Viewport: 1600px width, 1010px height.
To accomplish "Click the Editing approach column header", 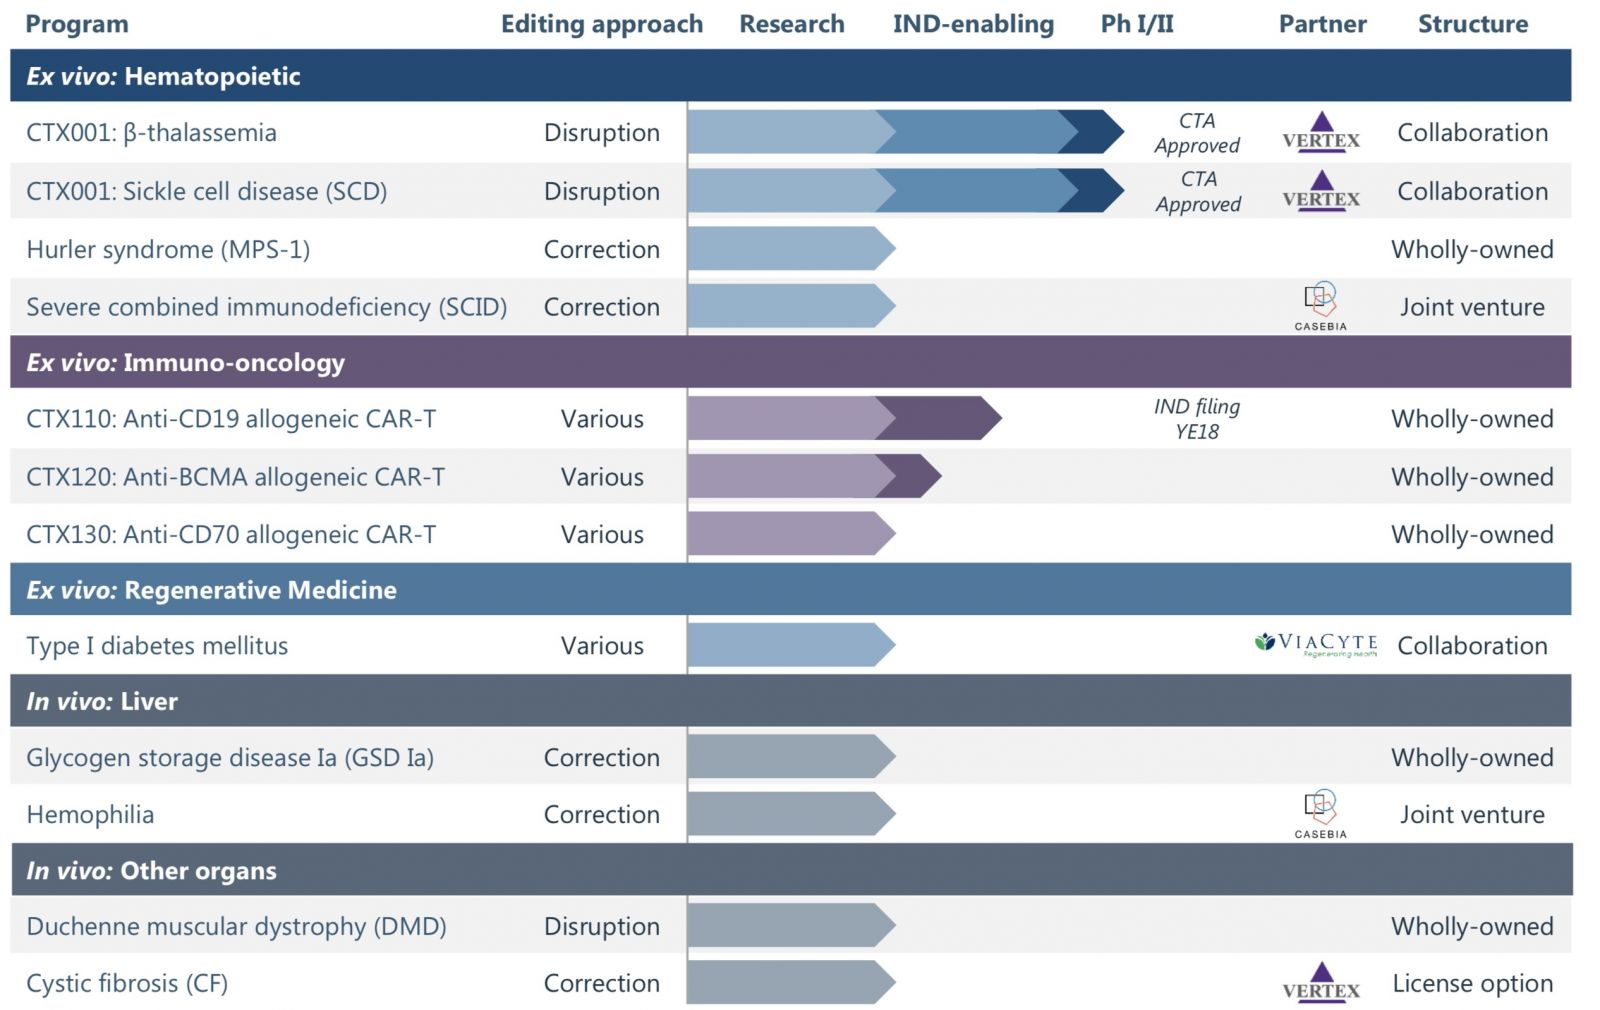I will (601, 24).
